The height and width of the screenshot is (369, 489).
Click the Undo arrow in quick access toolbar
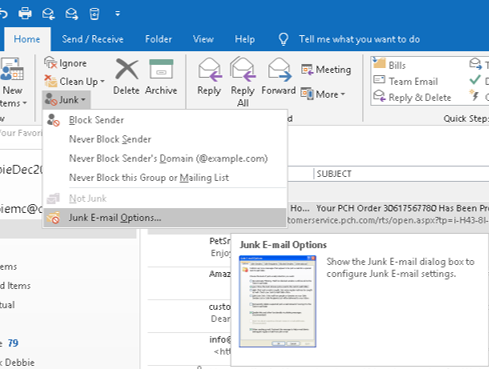click(x=3, y=14)
